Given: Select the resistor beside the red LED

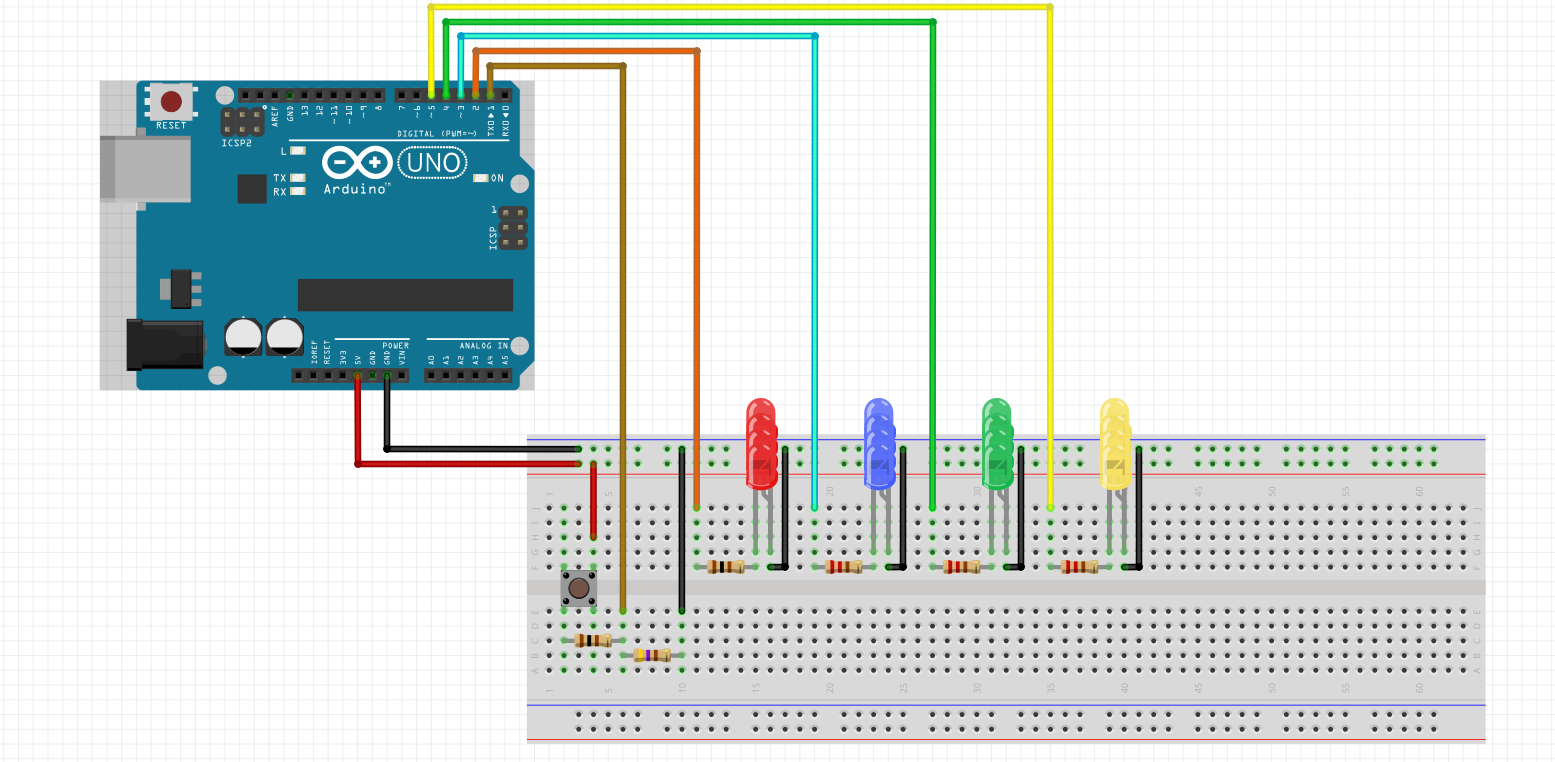Looking at the screenshot, I should click(x=726, y=567).
